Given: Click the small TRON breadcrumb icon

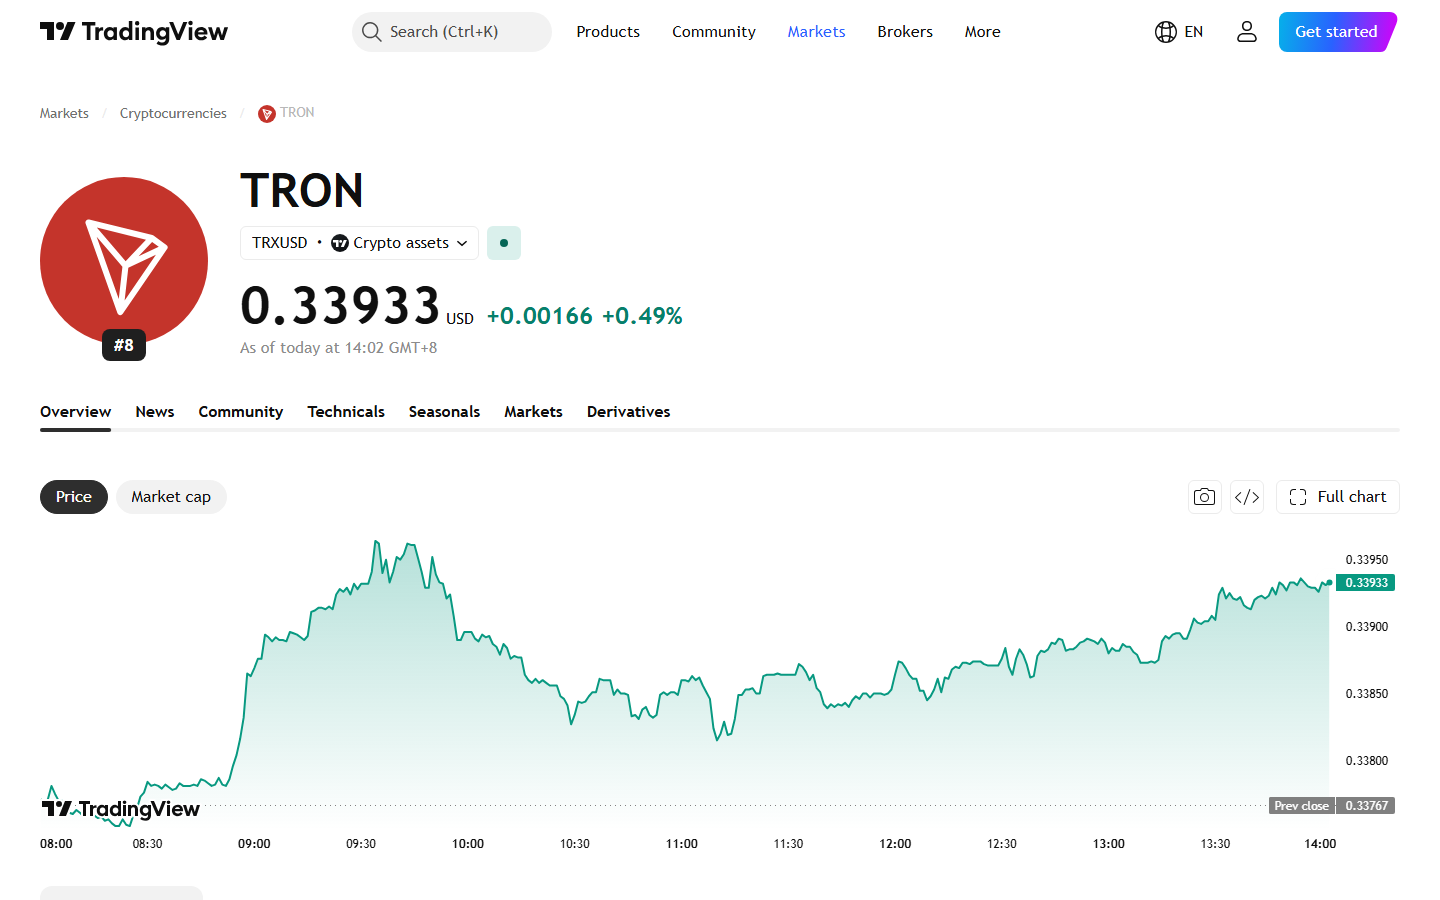Looking at the screenshot, I should click(267, 114).
